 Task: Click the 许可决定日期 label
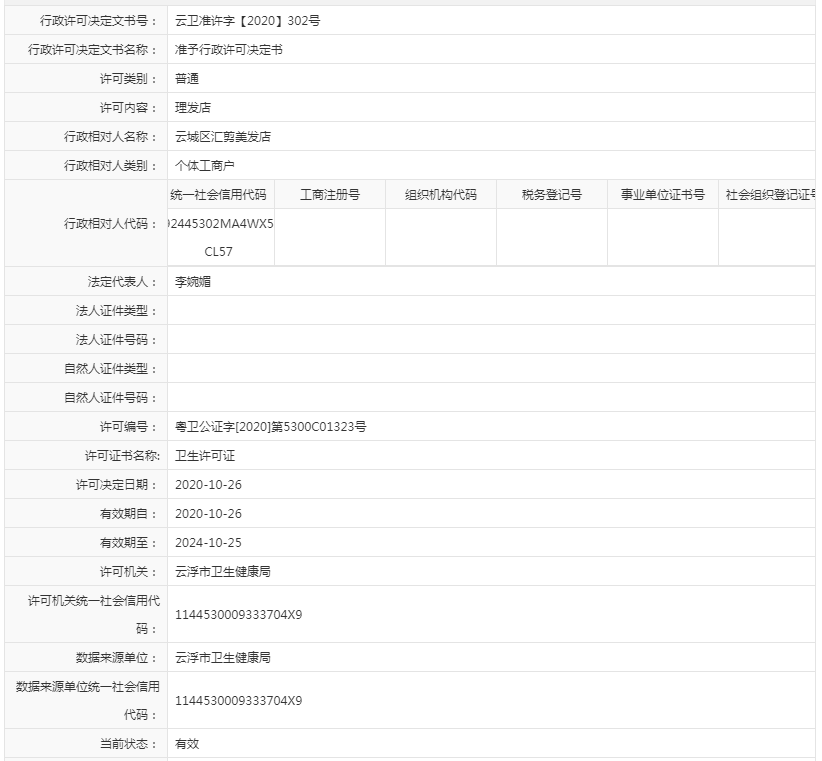(117, 485)
